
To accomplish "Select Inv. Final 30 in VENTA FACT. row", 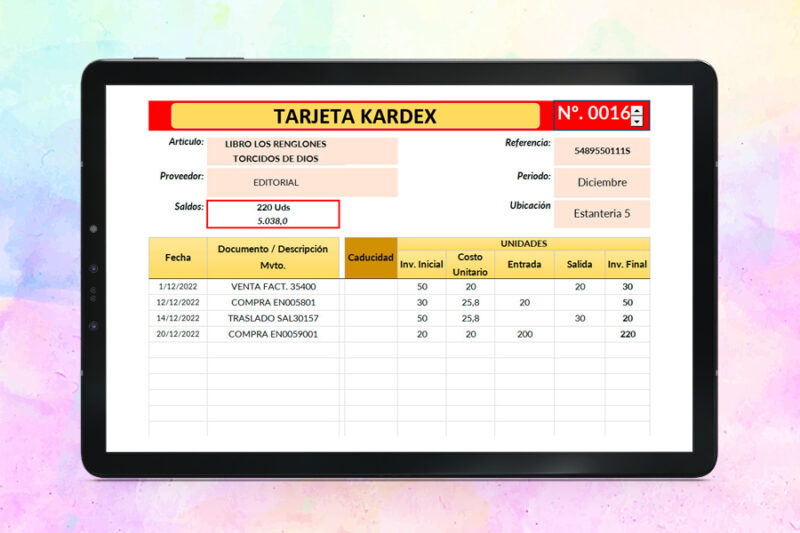I will pyautogui.click(x=628, y=287).
